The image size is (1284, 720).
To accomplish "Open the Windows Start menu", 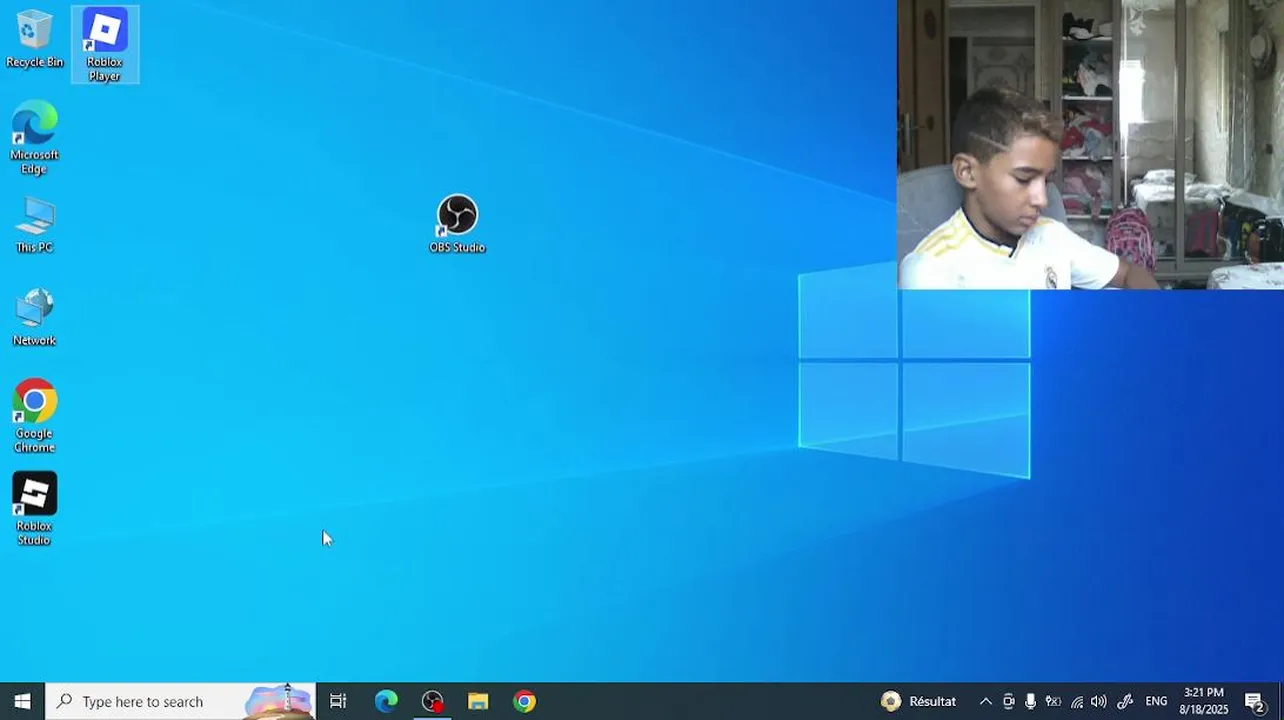I will click(x=22, y=701).
